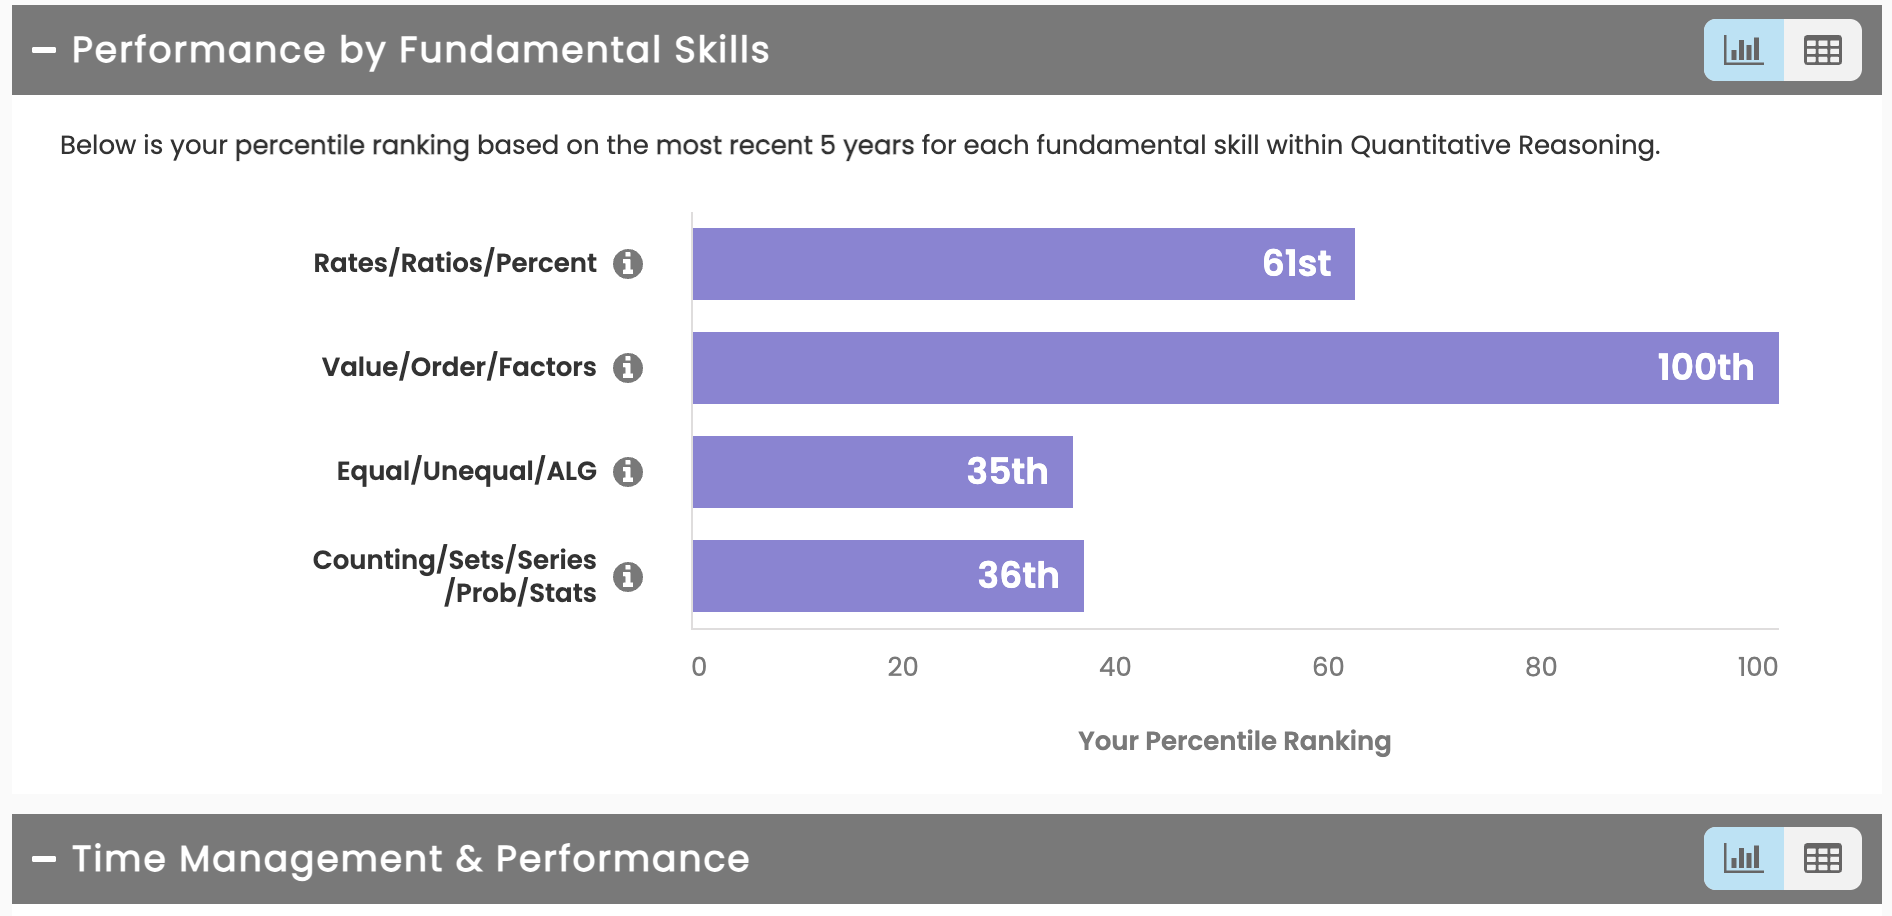The height and width of the screenshot is (916, 1892).
Task: Click the Rates/Ratios/Percent skill label
Action: tap(454, 263)
